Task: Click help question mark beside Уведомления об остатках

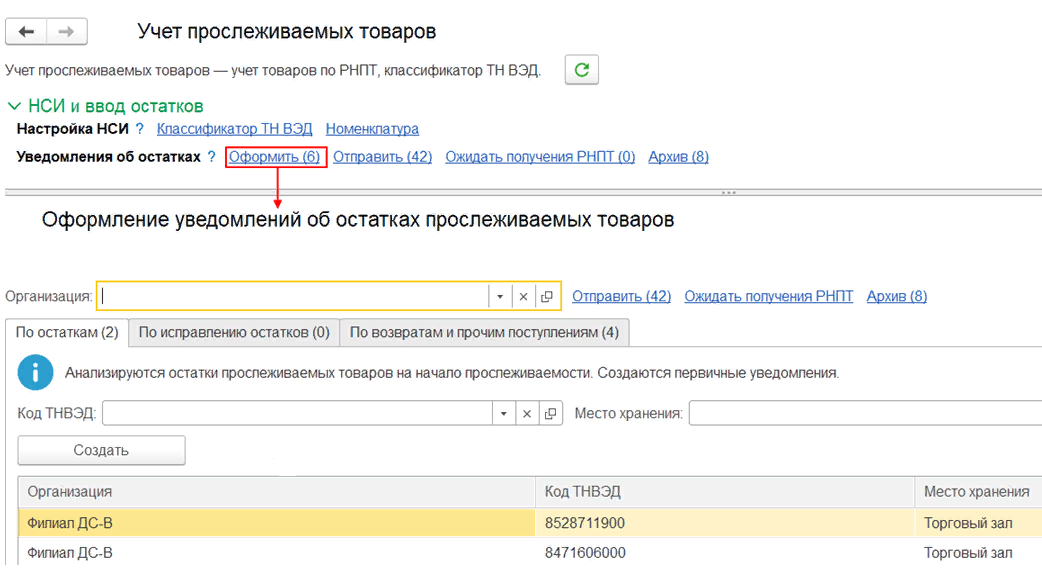Action: point(211,157)
